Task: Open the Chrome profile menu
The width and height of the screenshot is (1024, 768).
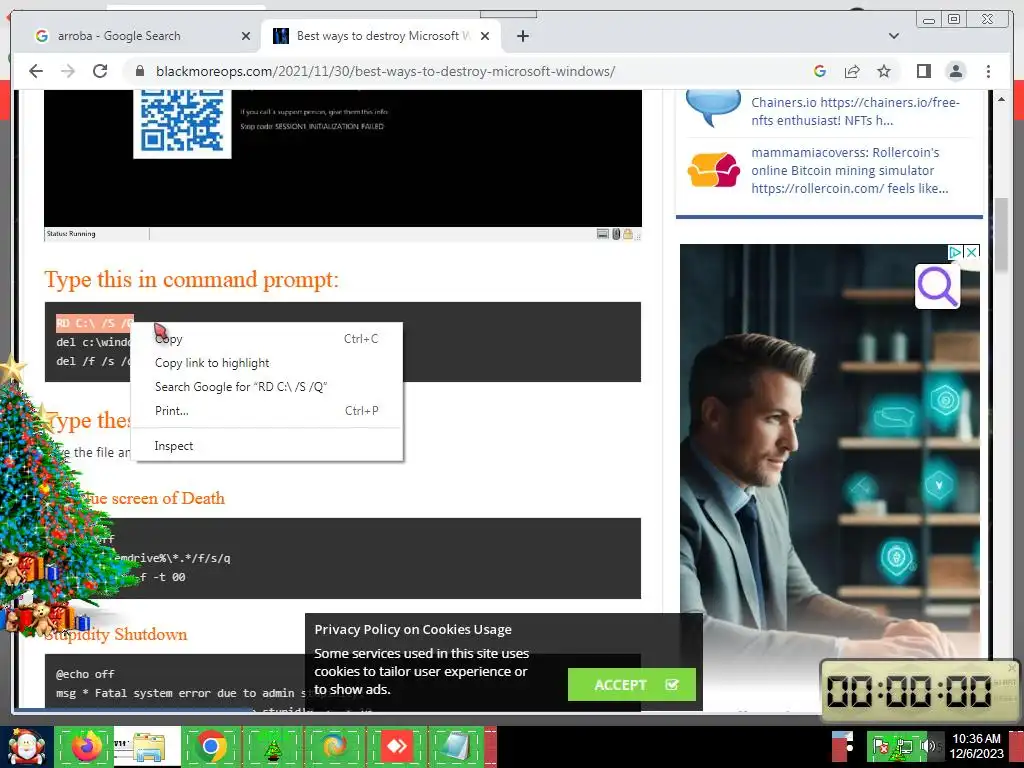Action: (955, 71)
